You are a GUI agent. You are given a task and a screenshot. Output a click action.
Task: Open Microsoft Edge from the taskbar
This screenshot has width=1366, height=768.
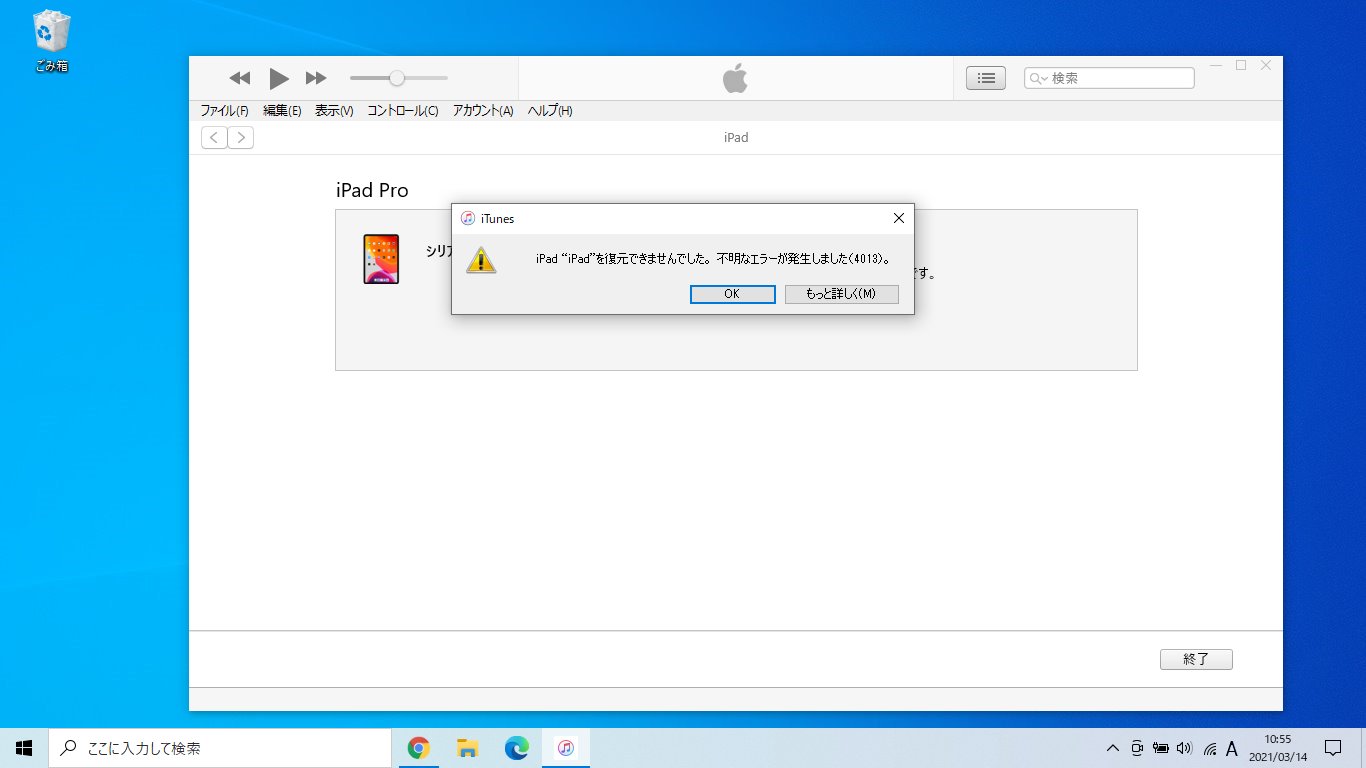pos(516,748)
